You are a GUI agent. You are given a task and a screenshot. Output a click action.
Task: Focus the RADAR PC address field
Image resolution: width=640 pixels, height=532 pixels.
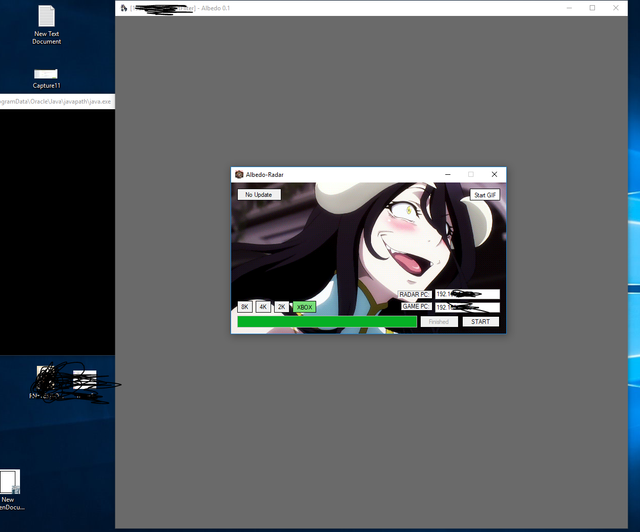point(467,294)
